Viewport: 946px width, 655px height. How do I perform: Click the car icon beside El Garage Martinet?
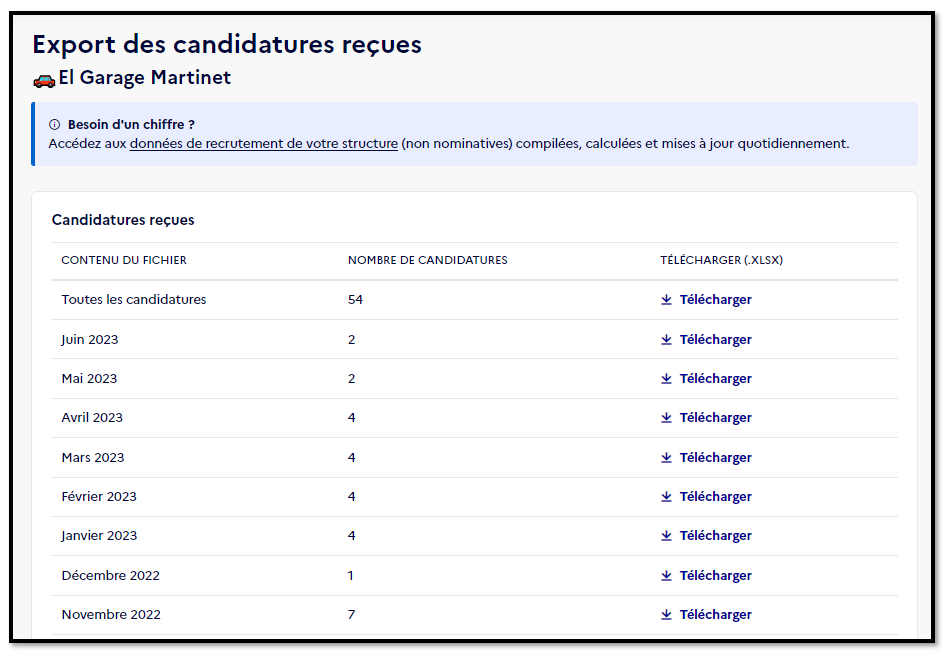tap(43, 77)
